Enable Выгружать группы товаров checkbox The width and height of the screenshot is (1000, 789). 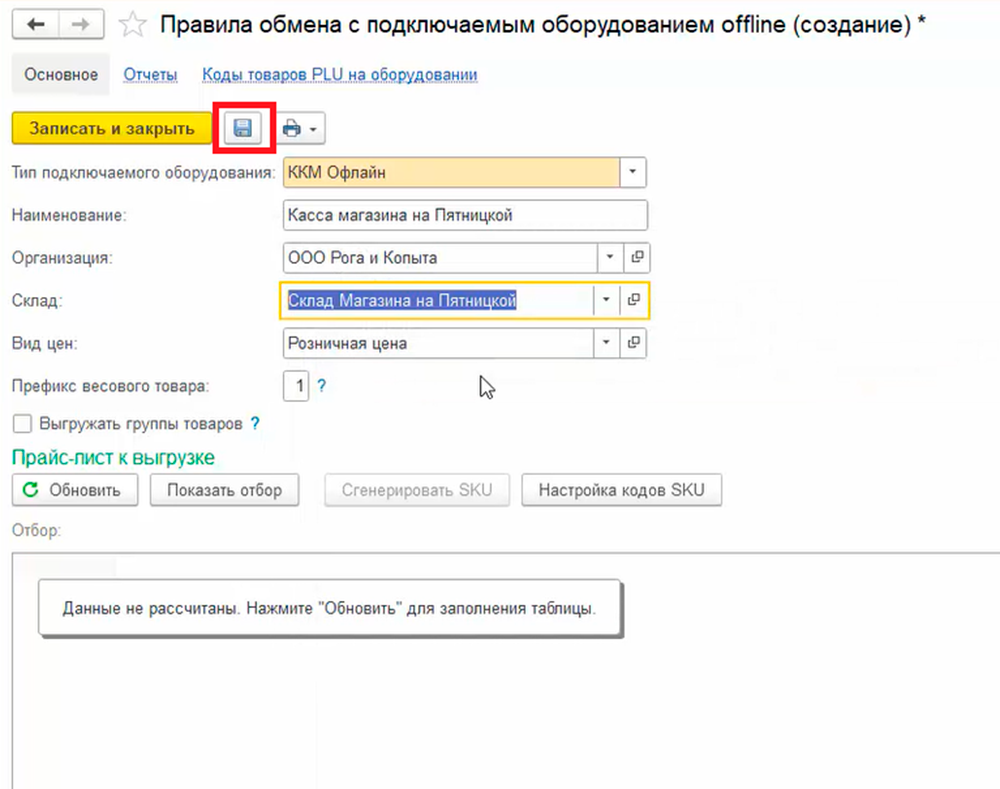coord(22,423)
